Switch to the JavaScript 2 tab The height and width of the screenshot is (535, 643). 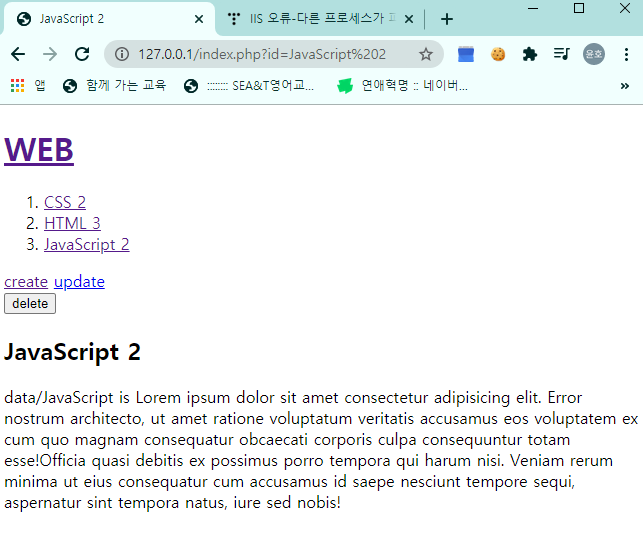pyautogui.click(x=109, y=19)
